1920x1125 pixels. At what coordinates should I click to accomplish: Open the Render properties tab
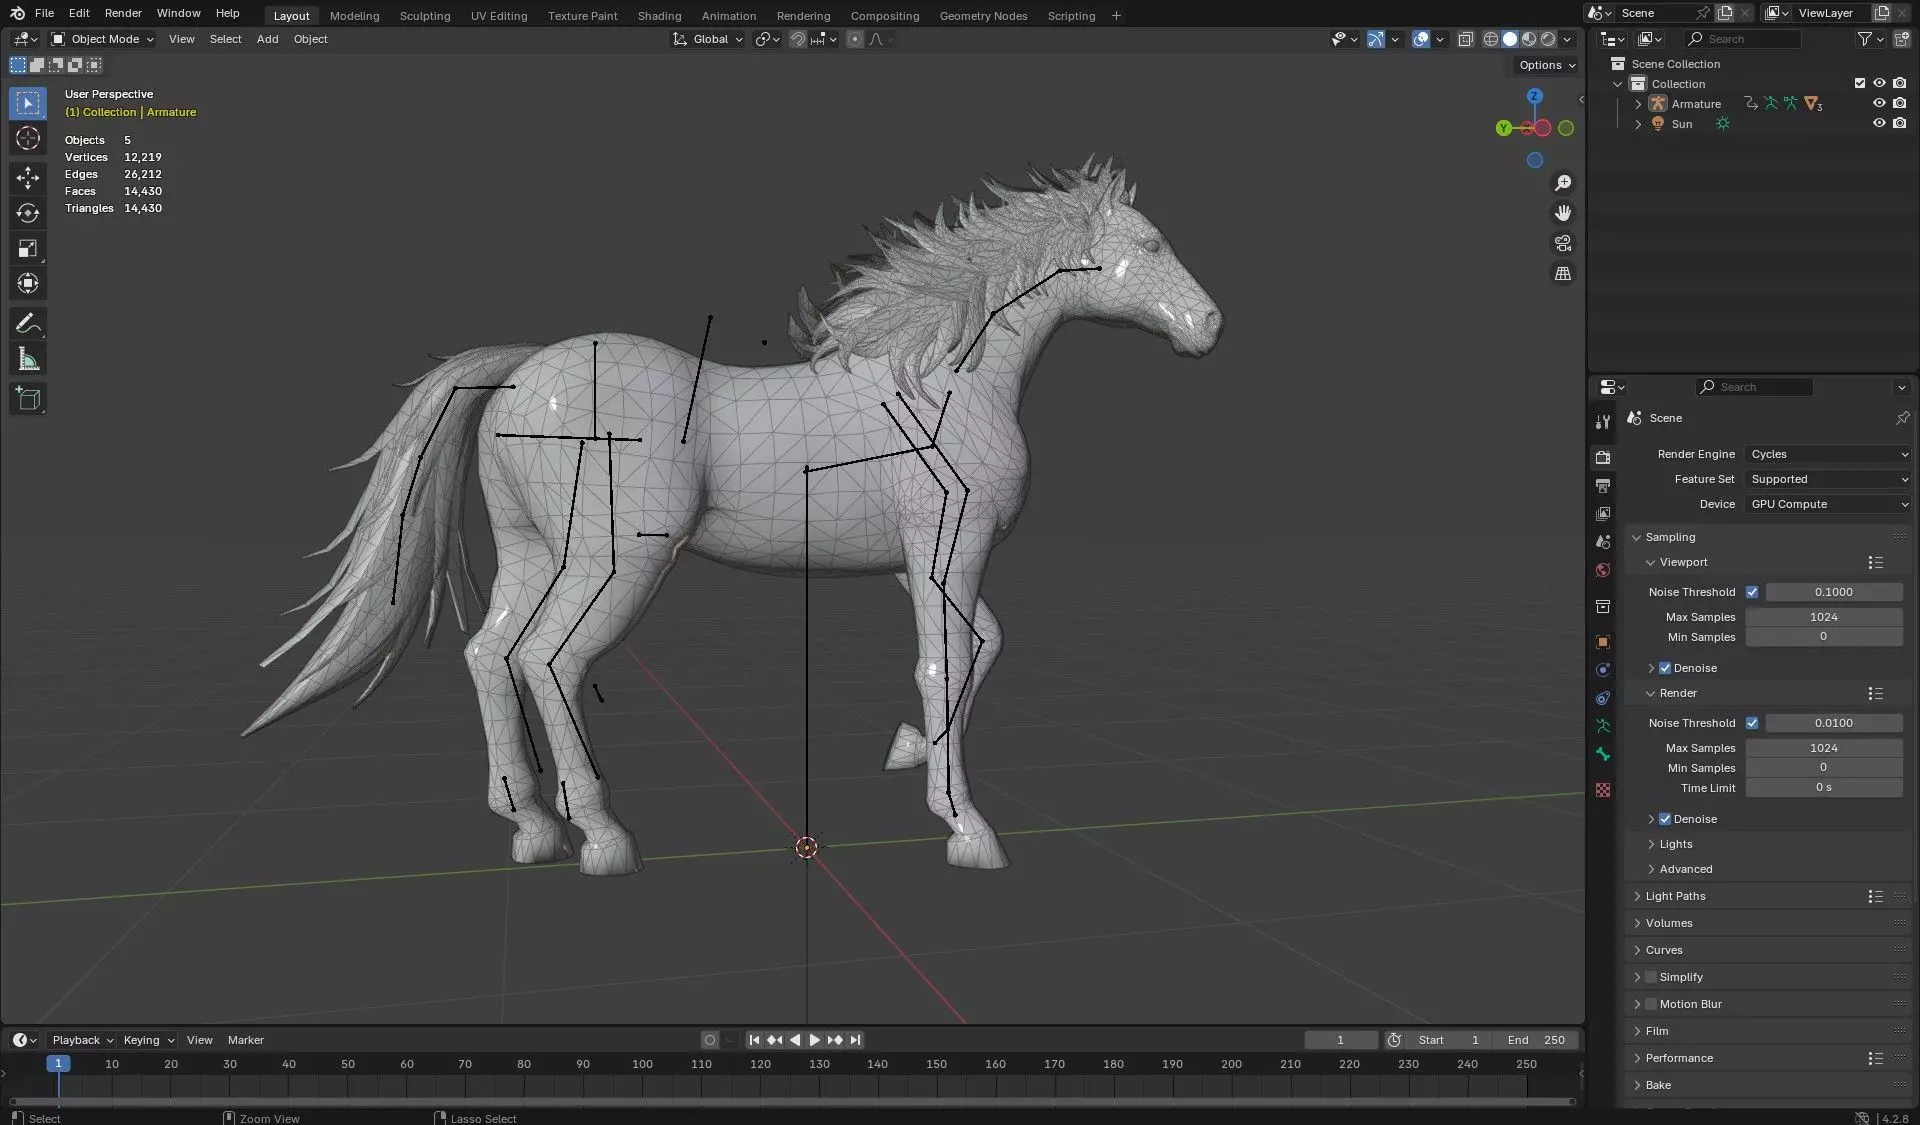pos(1603,457)
